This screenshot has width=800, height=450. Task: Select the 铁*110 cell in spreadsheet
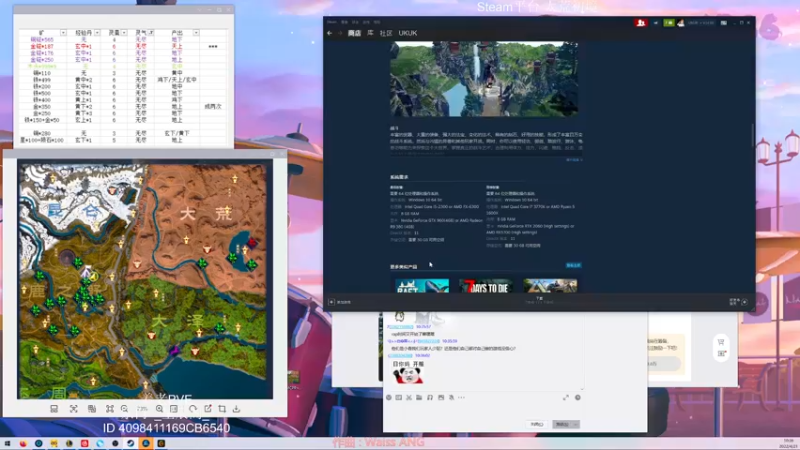(x=42, y=73)
